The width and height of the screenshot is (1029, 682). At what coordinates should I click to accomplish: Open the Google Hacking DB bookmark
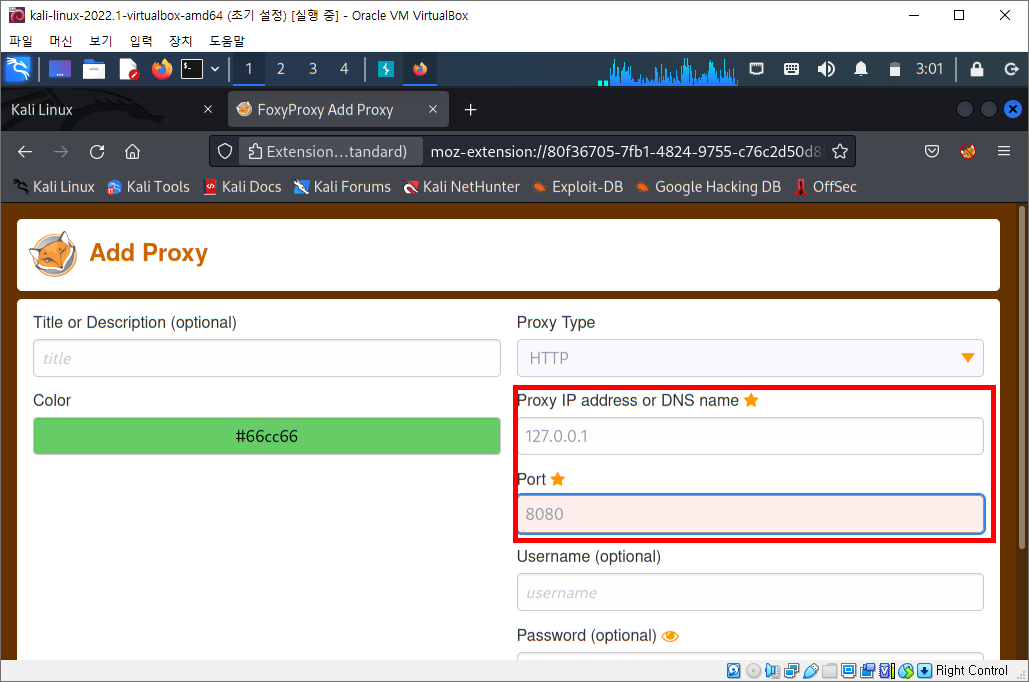708,187
